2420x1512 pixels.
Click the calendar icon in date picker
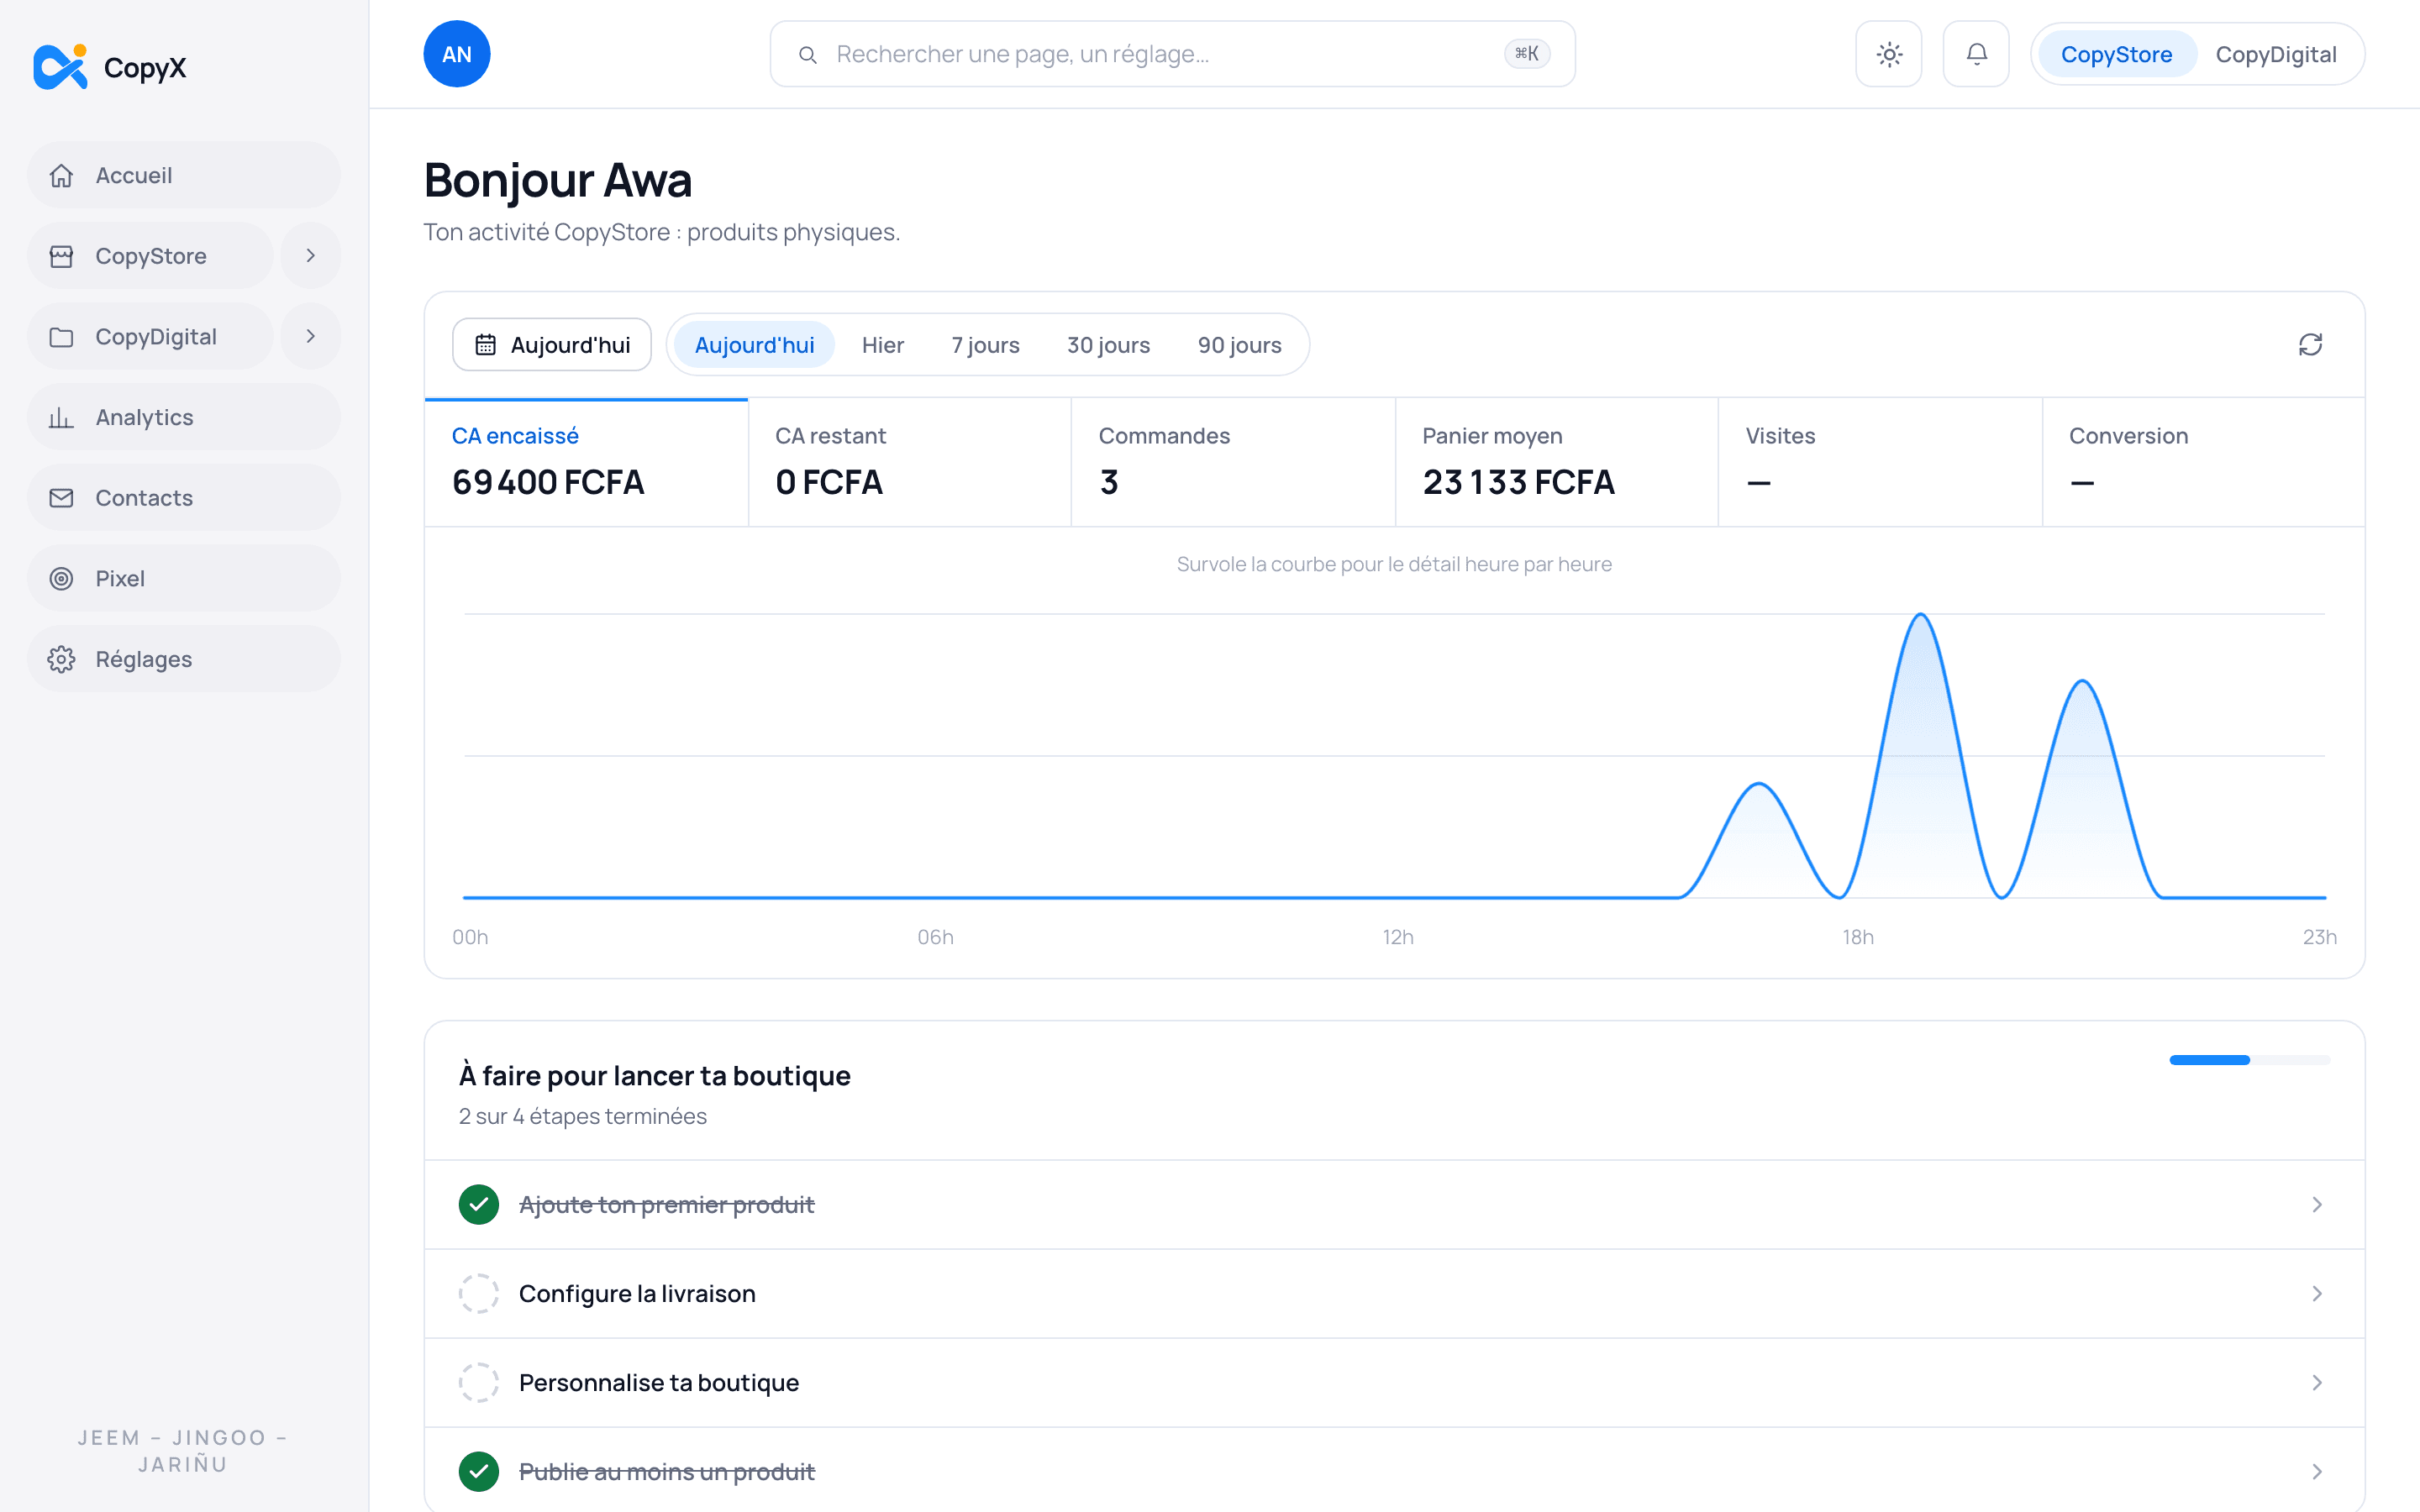pos(485,345)
